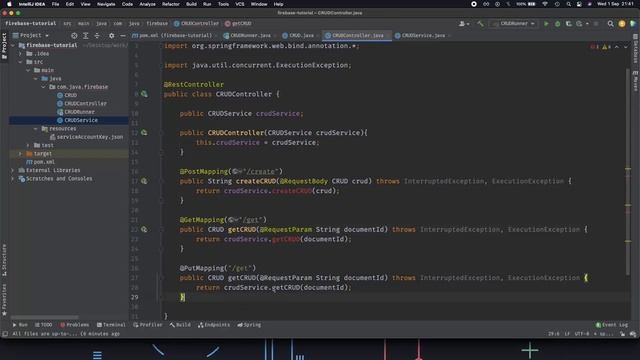Screen dimensions: 640x360
Task: Click the select opened file target icon
Action: (x=74, y=36)
